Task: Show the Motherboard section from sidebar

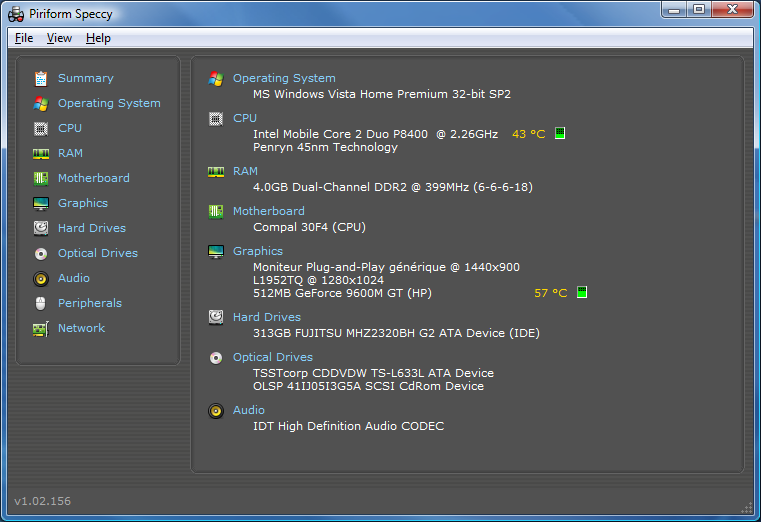Action: click(x=94, y=178)
